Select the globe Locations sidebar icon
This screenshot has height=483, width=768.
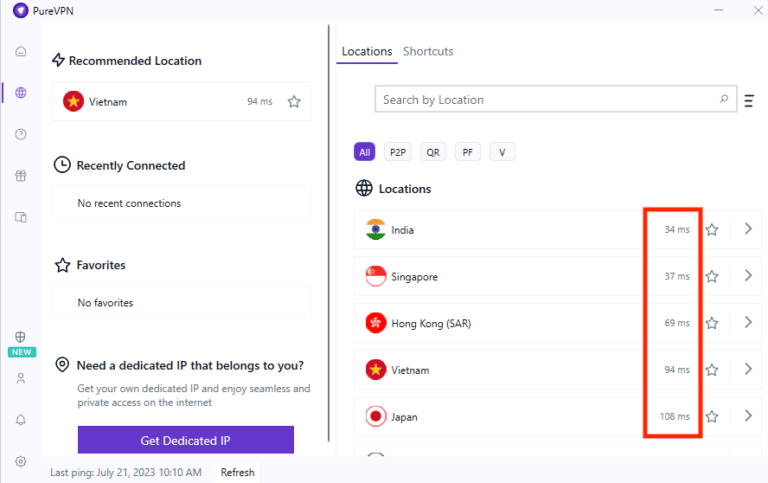click(x=21, y=93)
